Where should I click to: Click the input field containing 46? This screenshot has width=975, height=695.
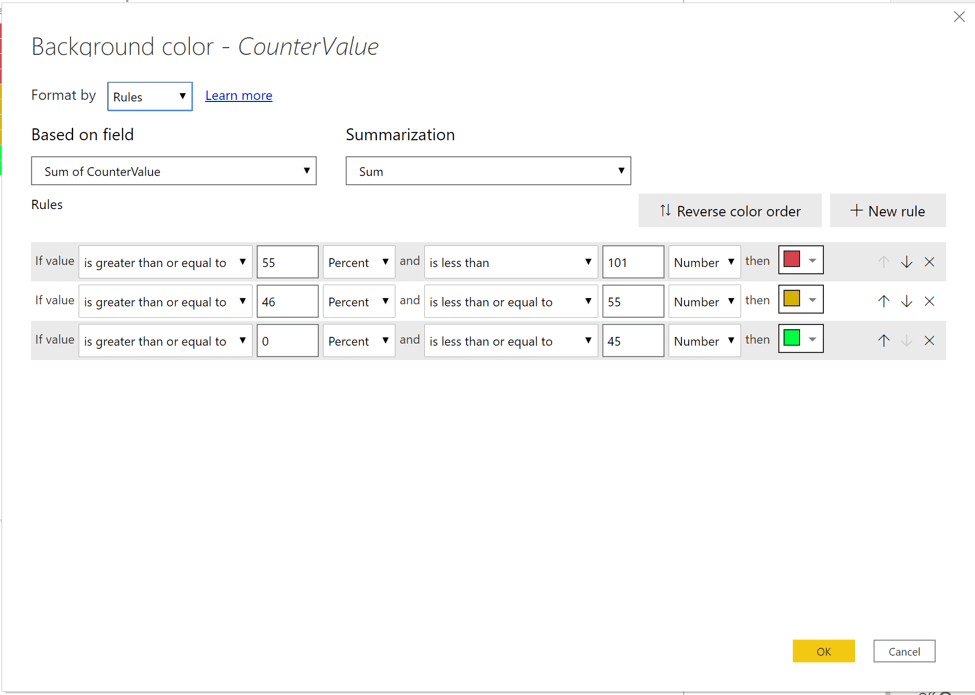287,301
